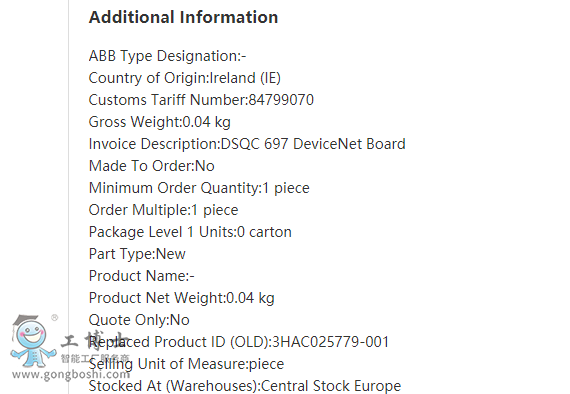Image resolution: width=570 pixels, height=394 pixels.
Task: Click replaced product ID 3HAC025779-001
Action: click(x=239, y=342)
